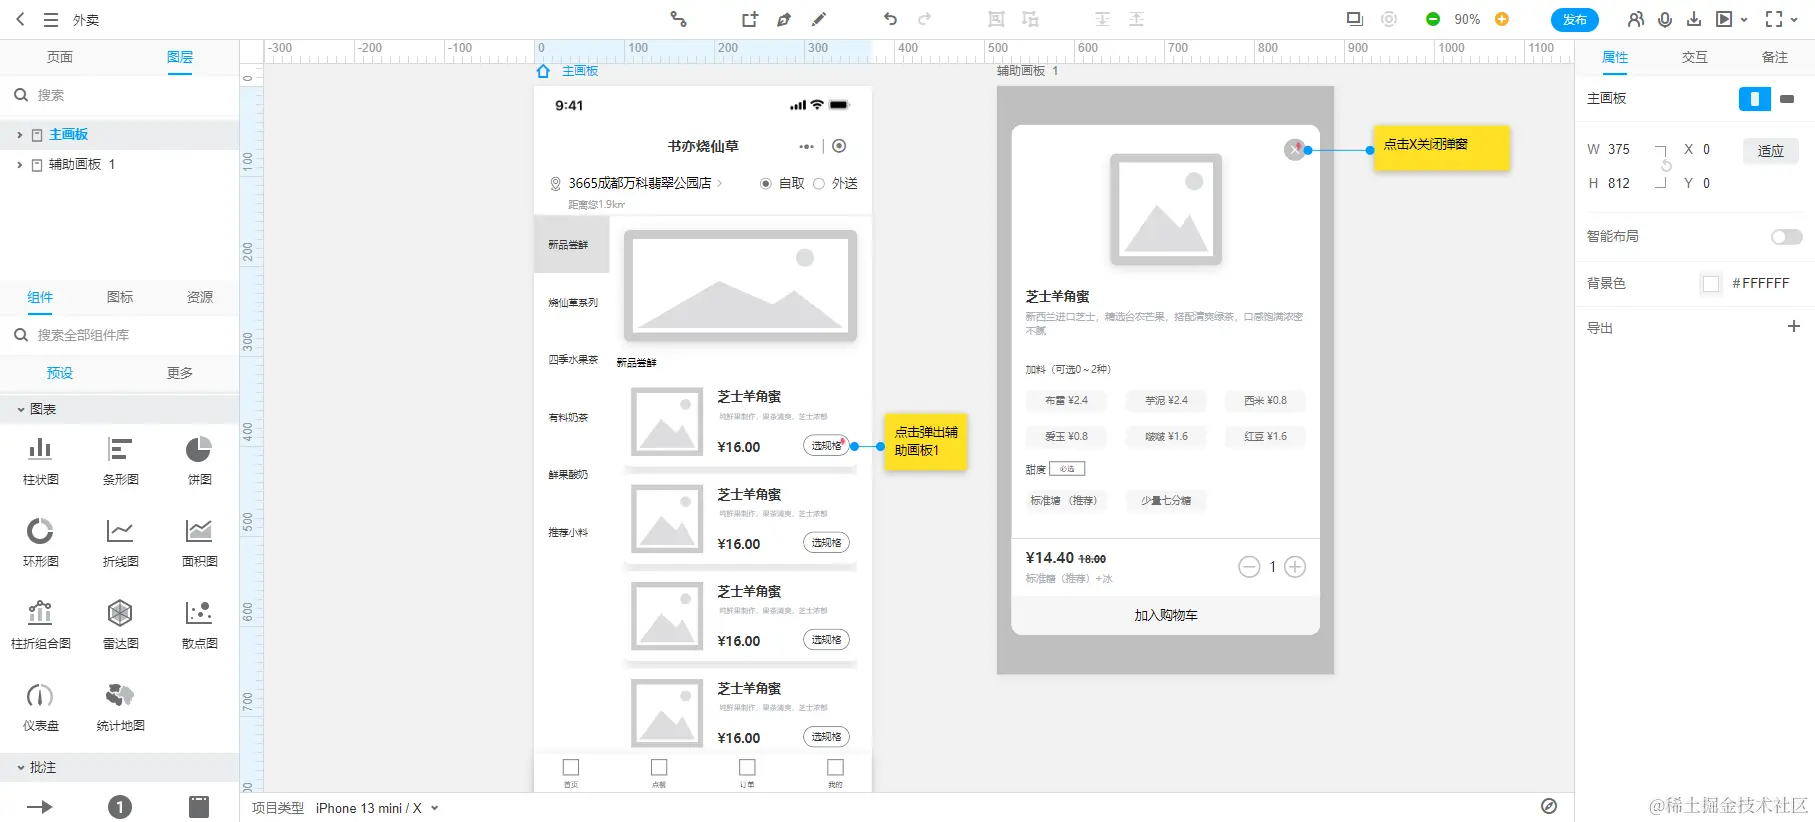Select the pencil drawing tool
This screenshot has height=822, width=1815.
(x=819, y=19)
